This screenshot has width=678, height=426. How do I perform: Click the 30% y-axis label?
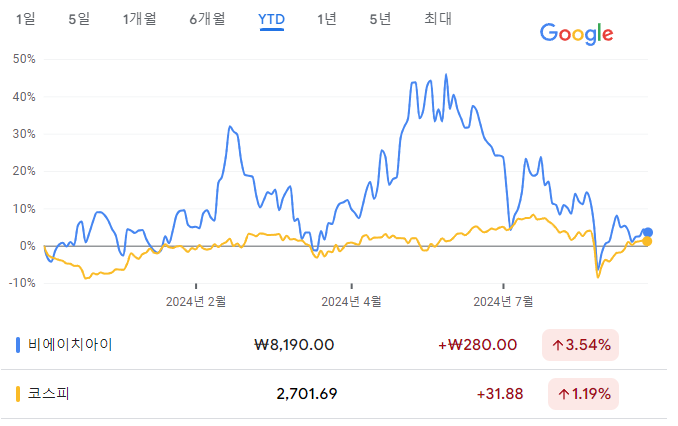click(24, 134)
